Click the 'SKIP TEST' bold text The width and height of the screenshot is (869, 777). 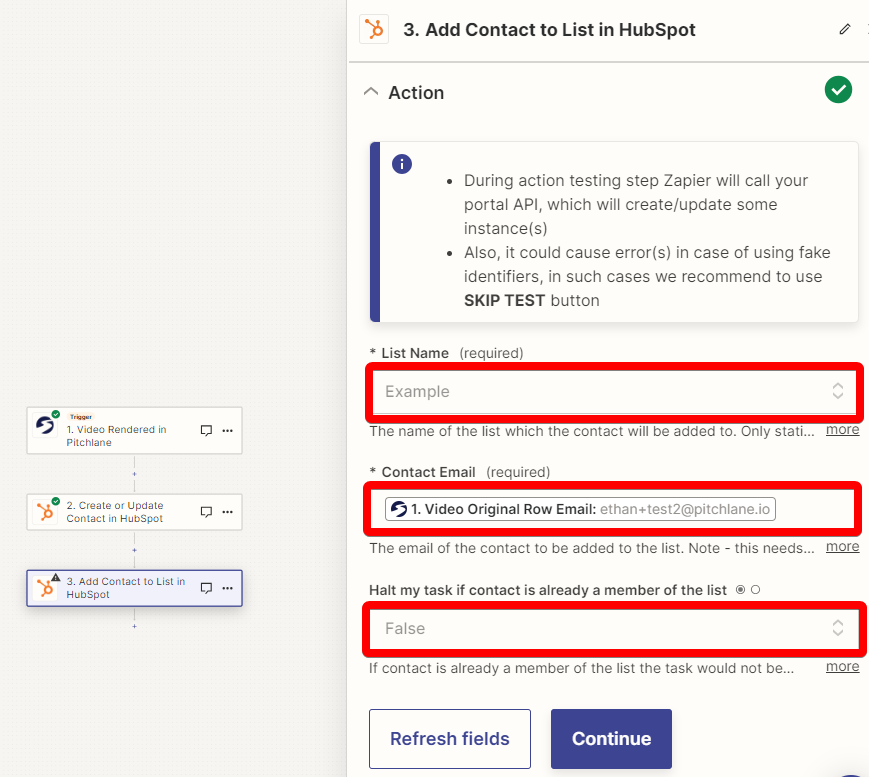tap(504, 300)
